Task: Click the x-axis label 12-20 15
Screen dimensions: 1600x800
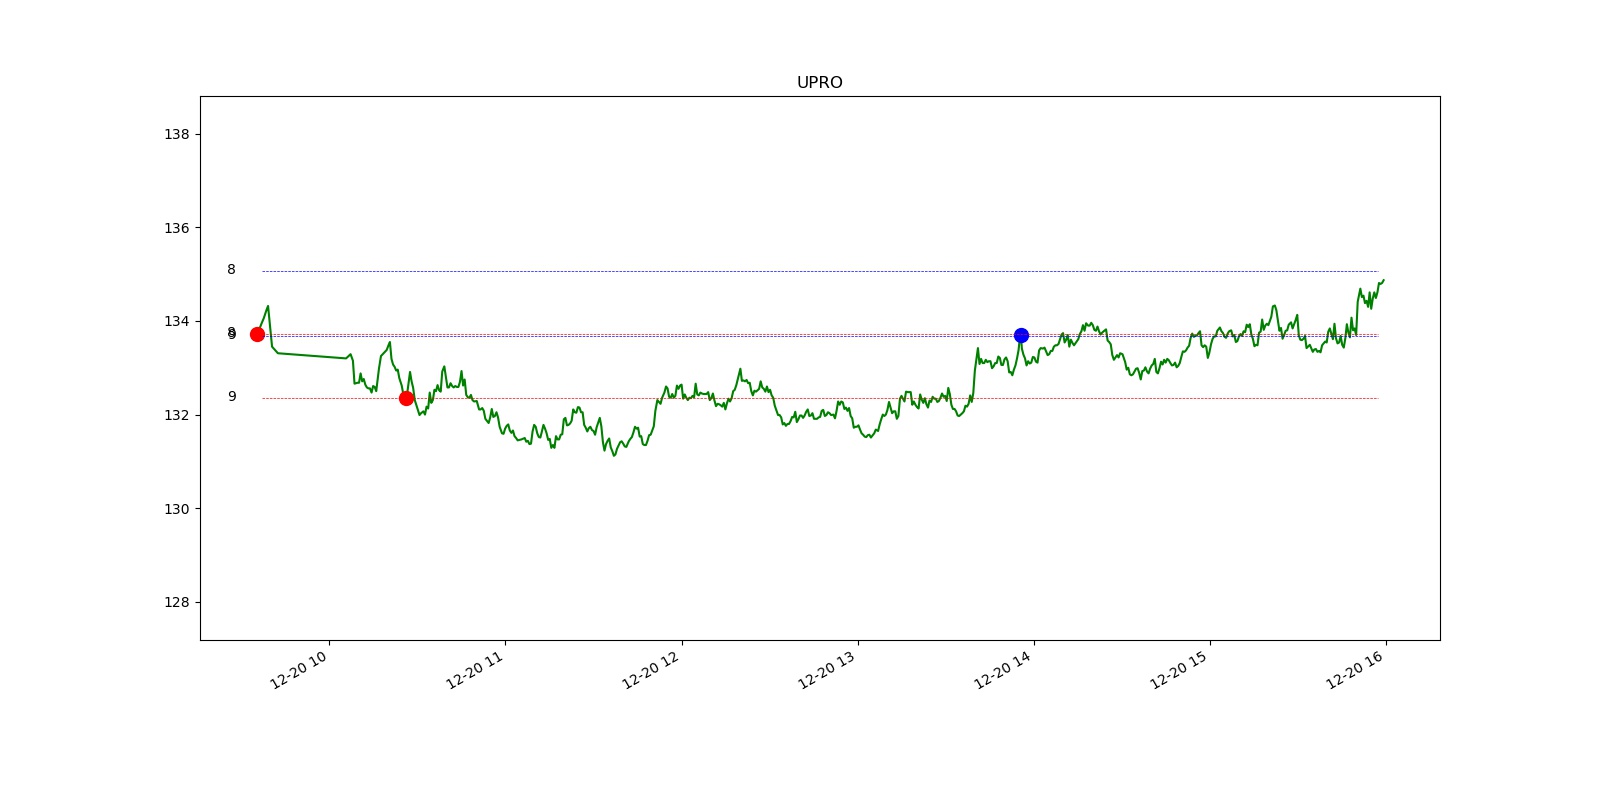Action: click(1179, 669)
